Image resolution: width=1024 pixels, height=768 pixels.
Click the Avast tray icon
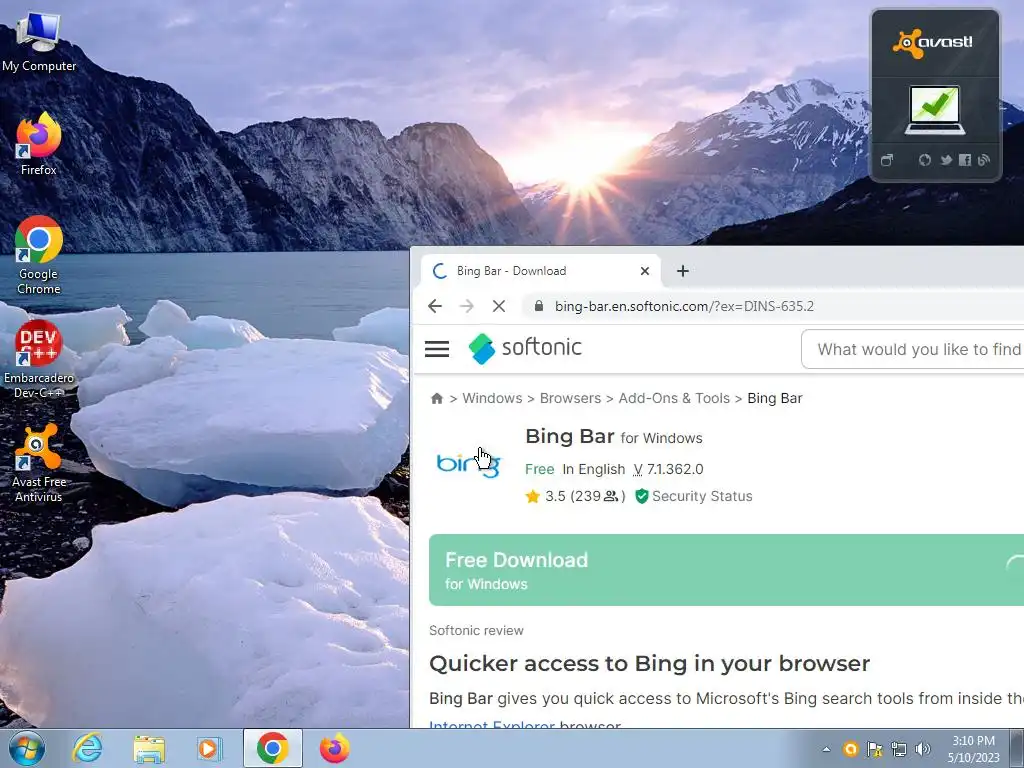[850, 749]
